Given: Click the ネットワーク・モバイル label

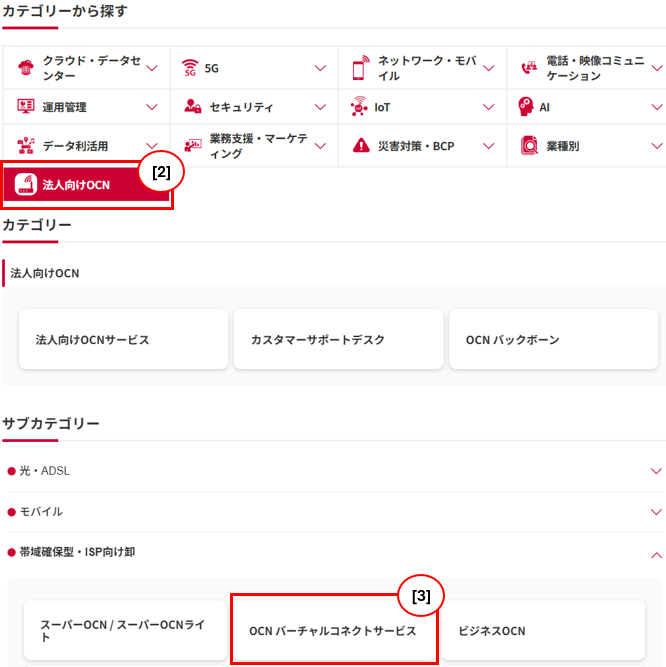Looking at the screenshot, I should (427, 68).
